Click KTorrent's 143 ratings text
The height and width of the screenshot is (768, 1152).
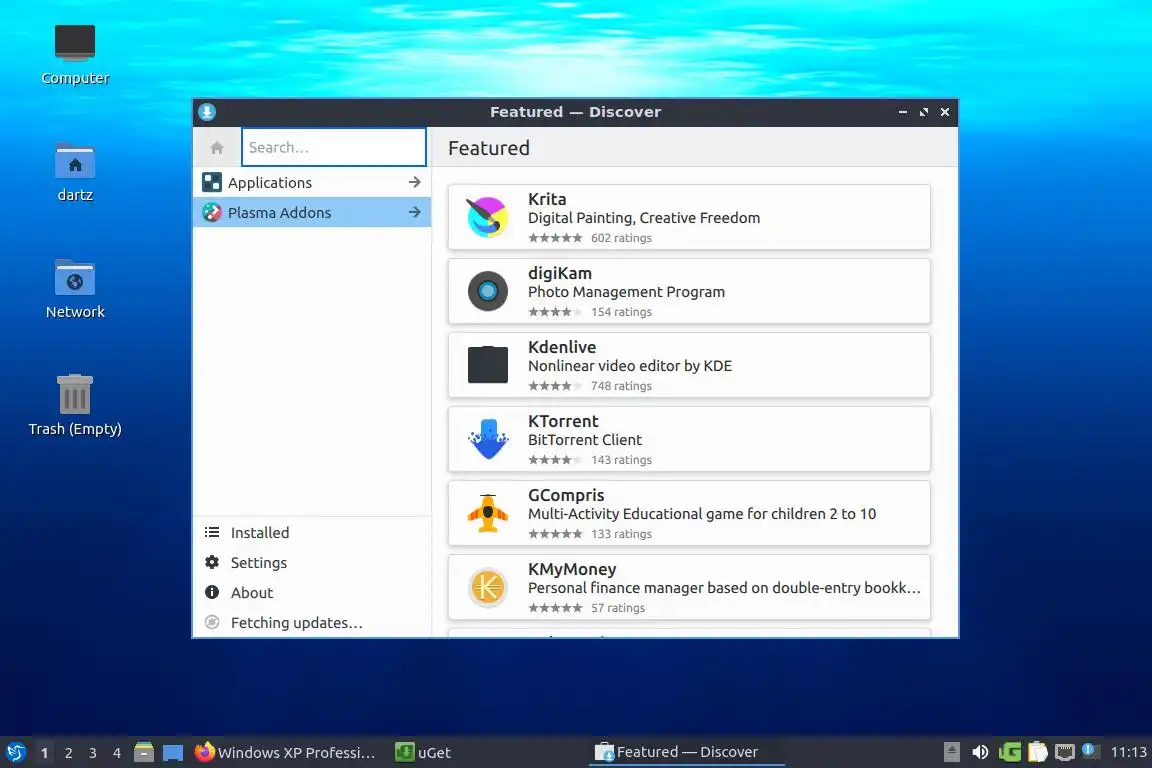622,460
